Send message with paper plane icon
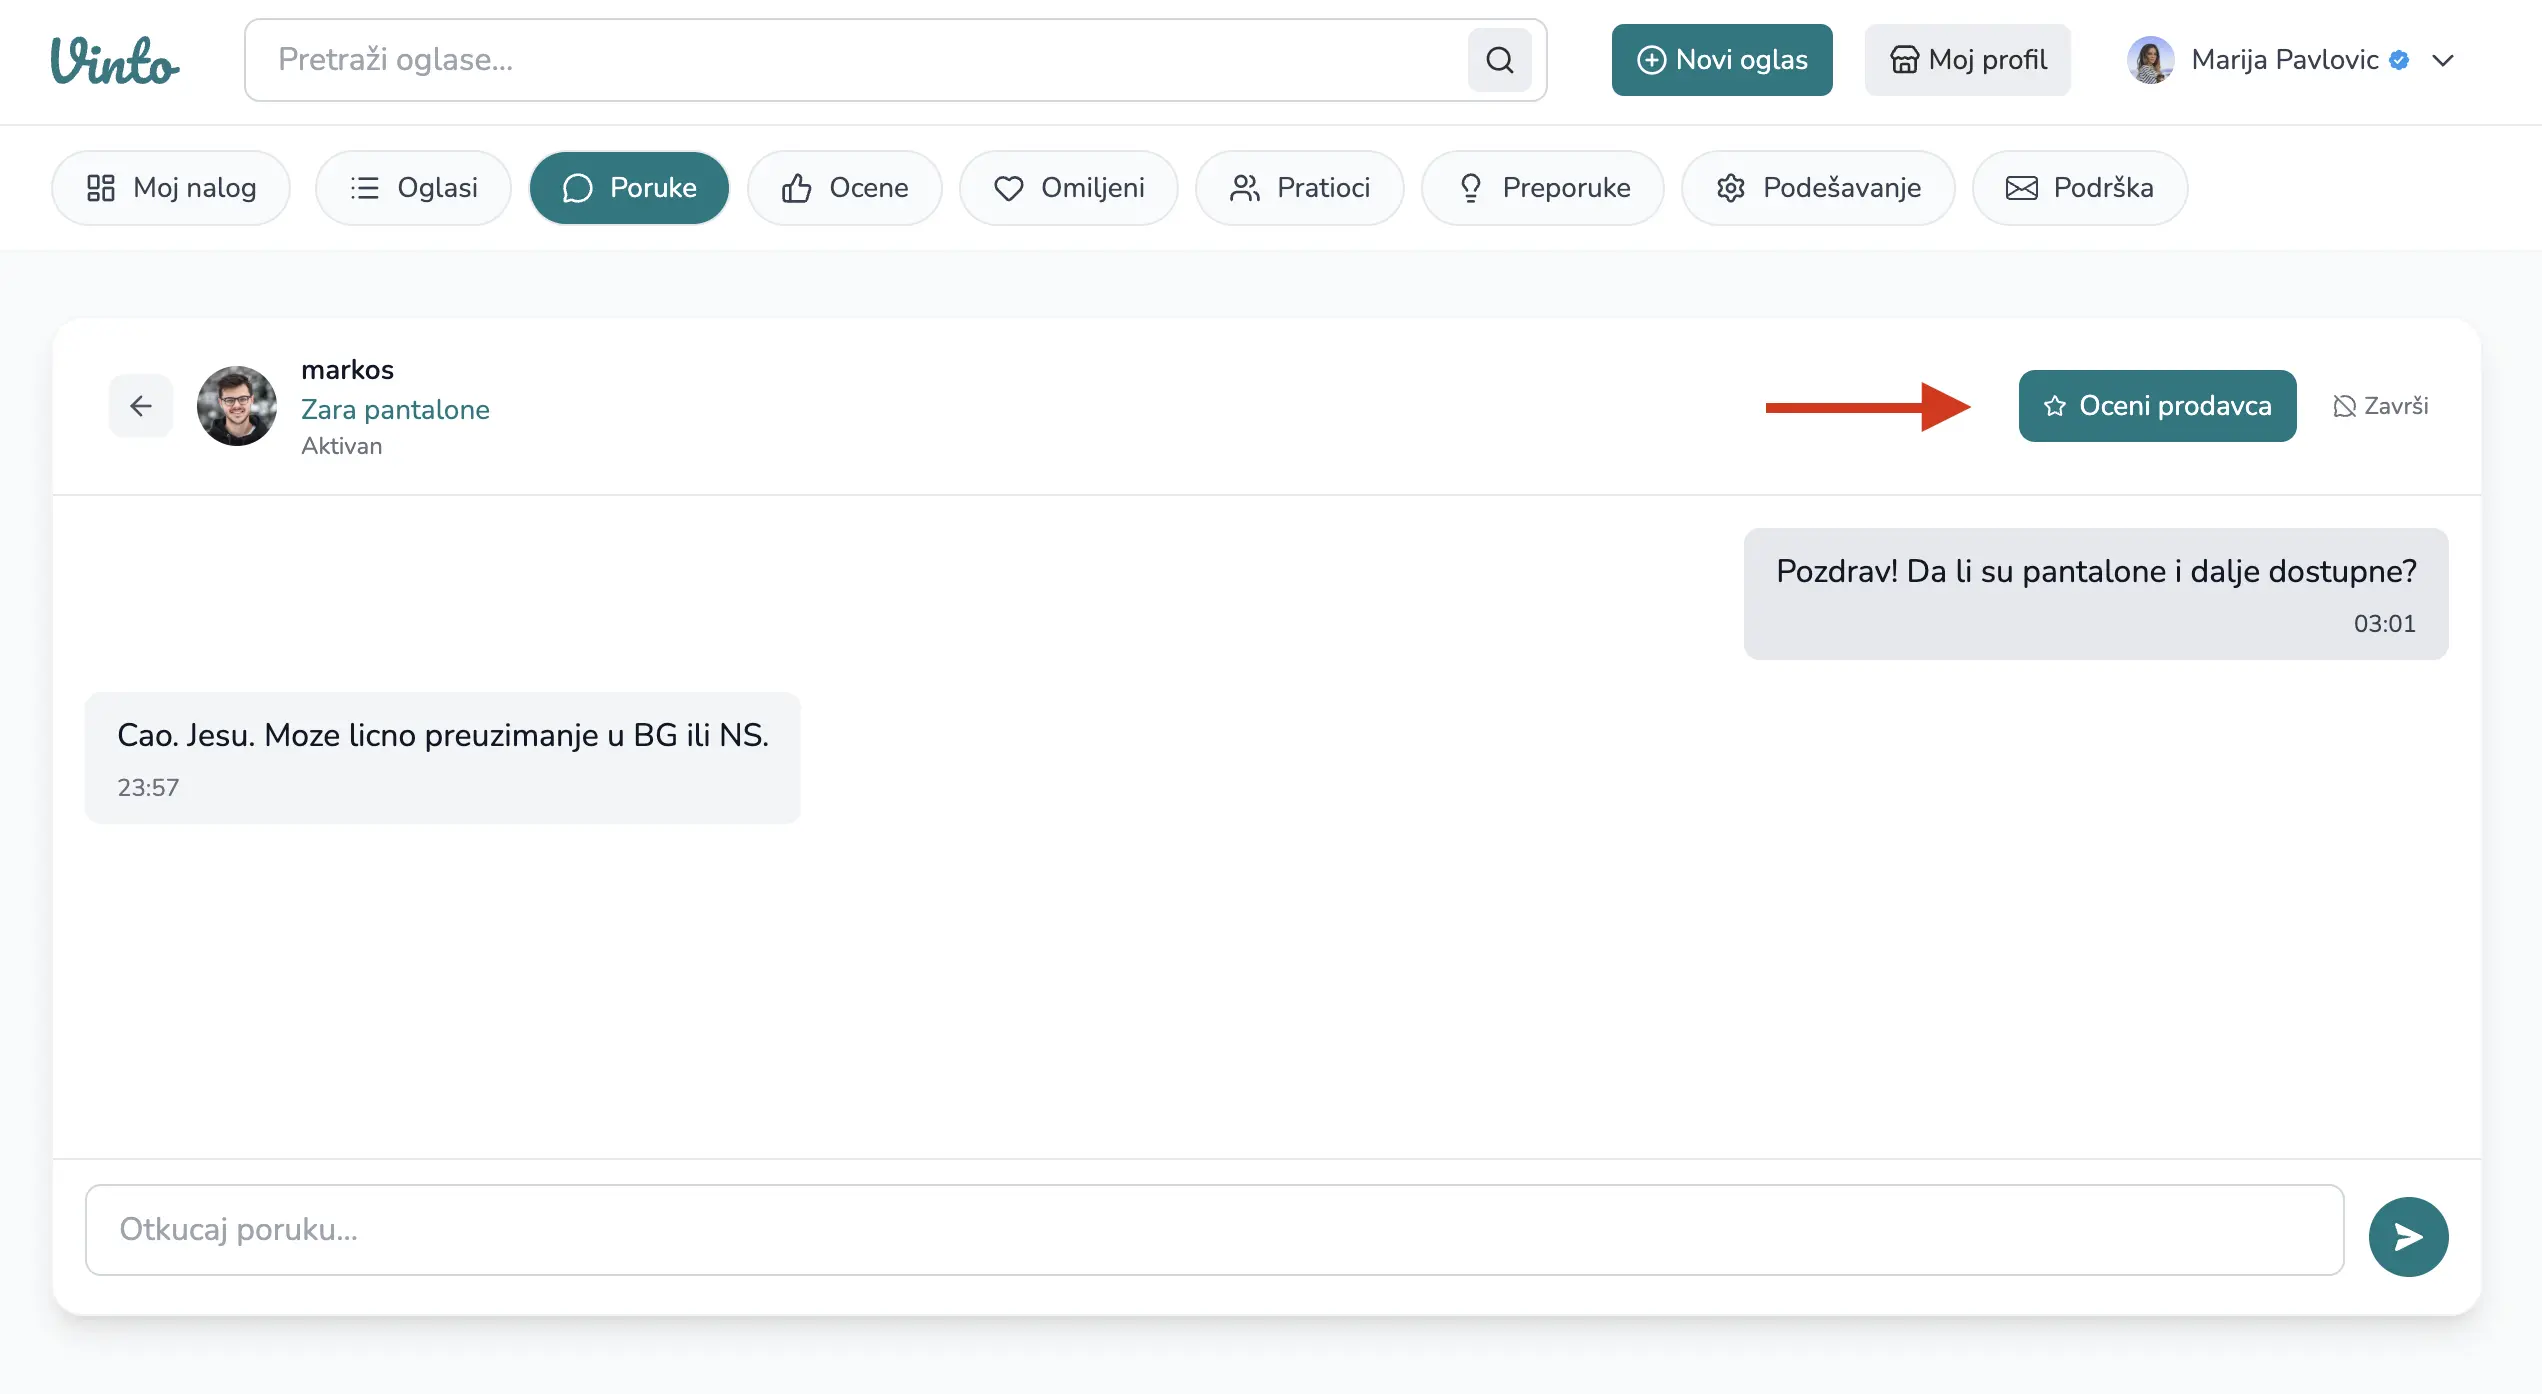The width and height of the screenshot is (2542, 1394). click(2408, 1237)
